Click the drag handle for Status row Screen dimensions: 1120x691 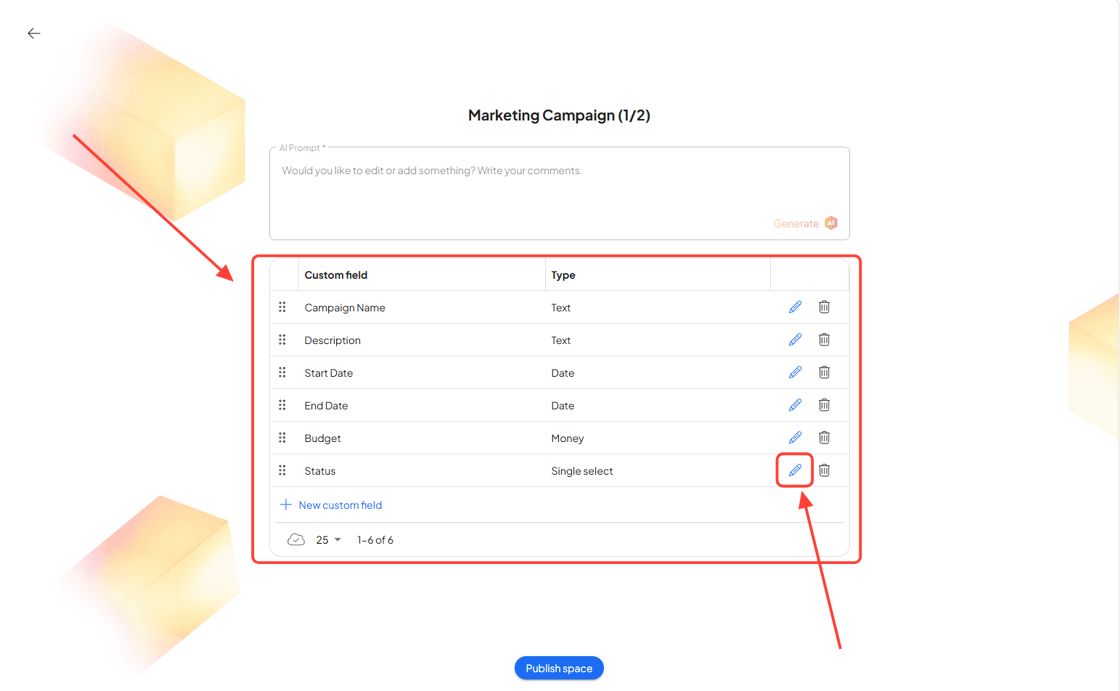point(282,470)
